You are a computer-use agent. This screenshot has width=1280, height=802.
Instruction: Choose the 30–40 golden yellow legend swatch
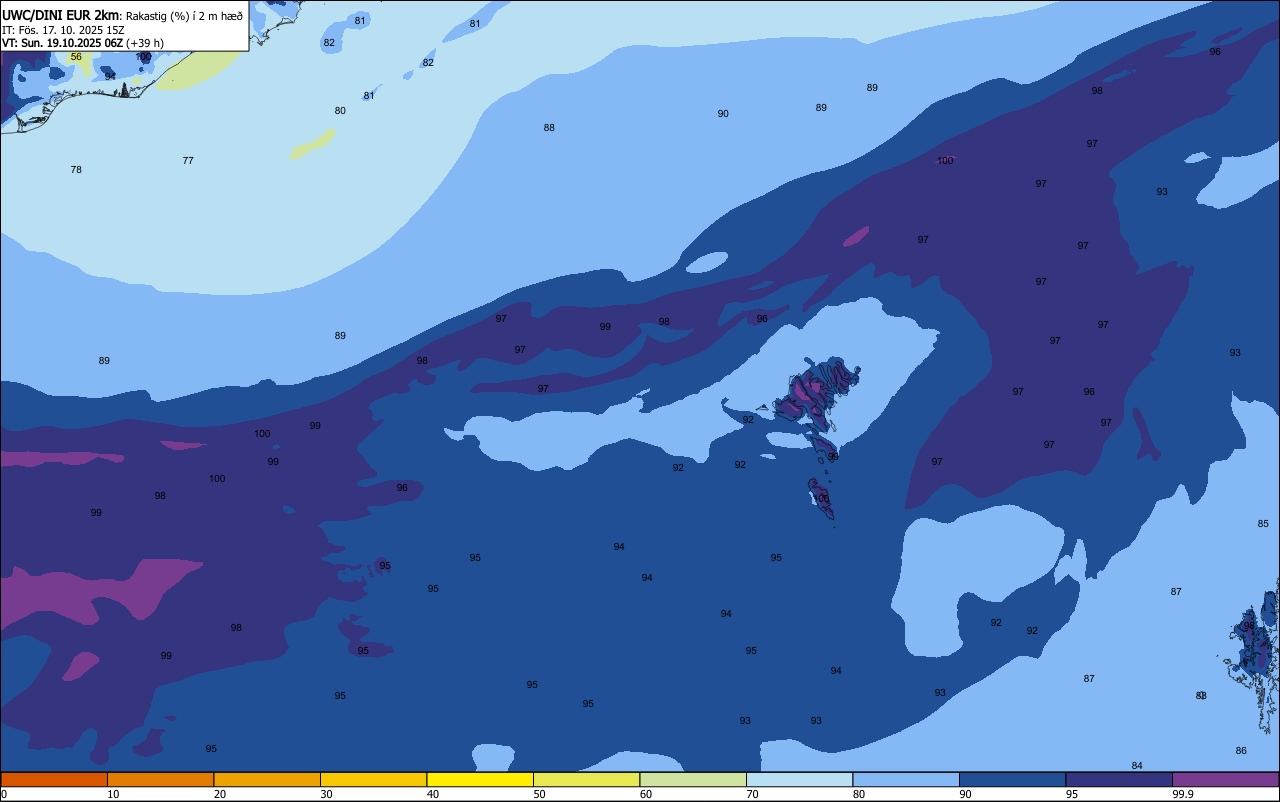click(x=373, y=779)
